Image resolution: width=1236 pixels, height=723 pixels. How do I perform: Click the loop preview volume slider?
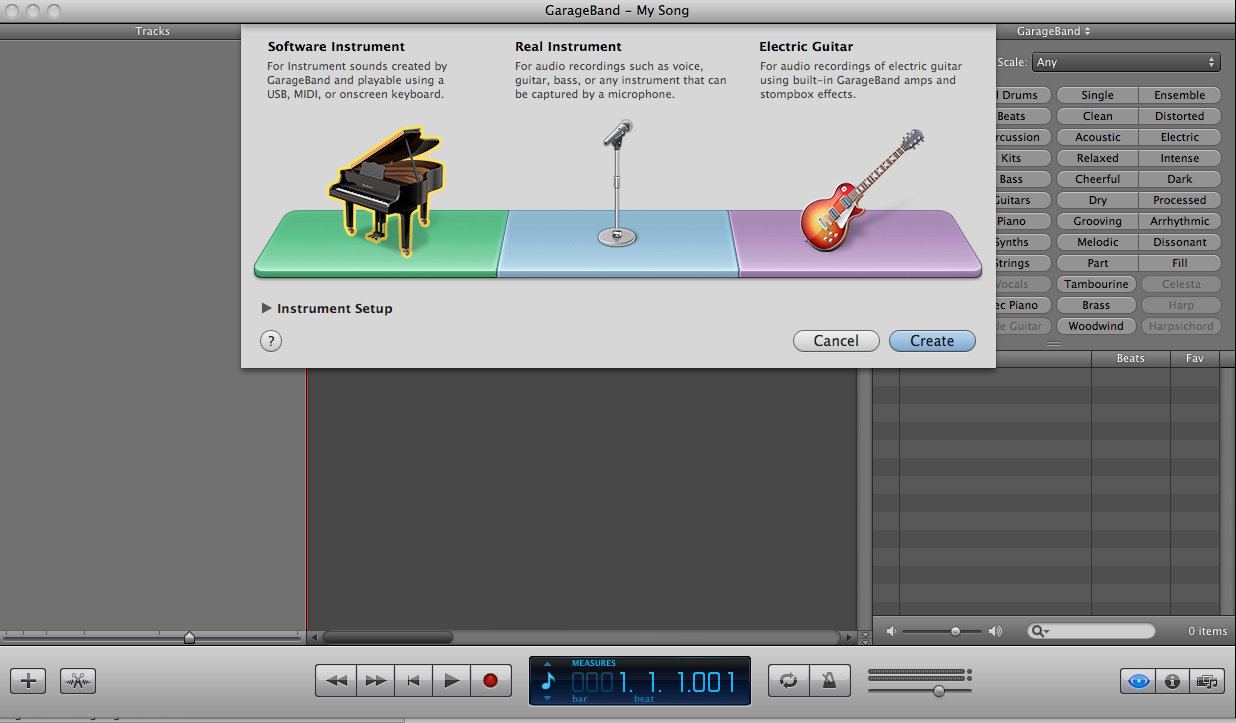coord(943,631)
